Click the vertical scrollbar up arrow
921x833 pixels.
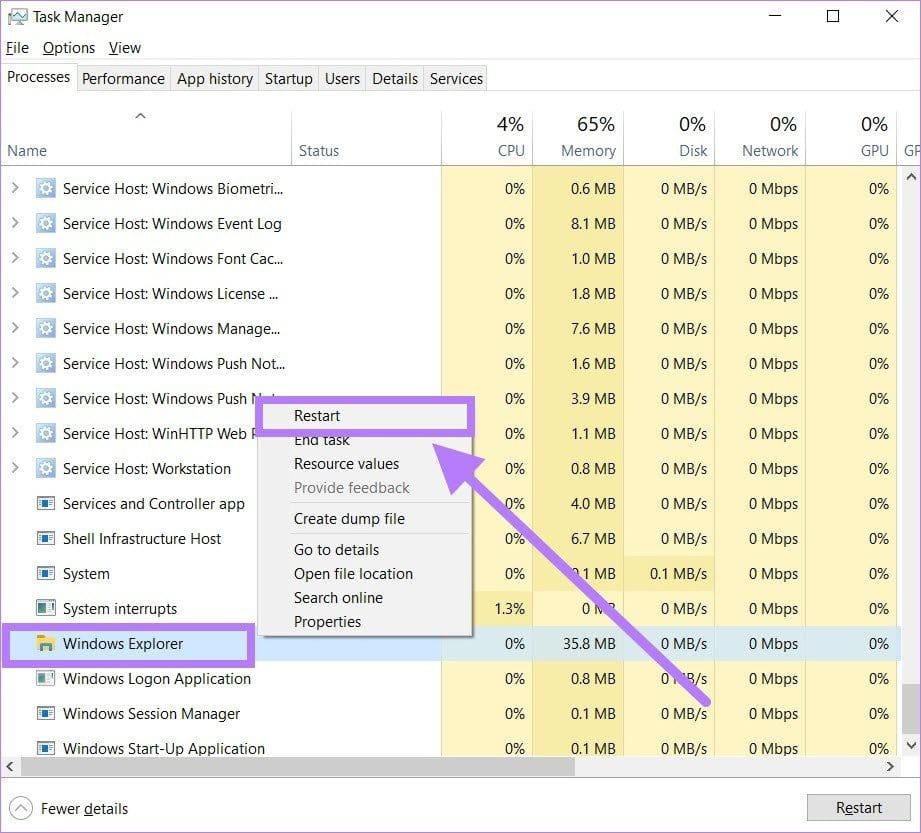point(911,176)
